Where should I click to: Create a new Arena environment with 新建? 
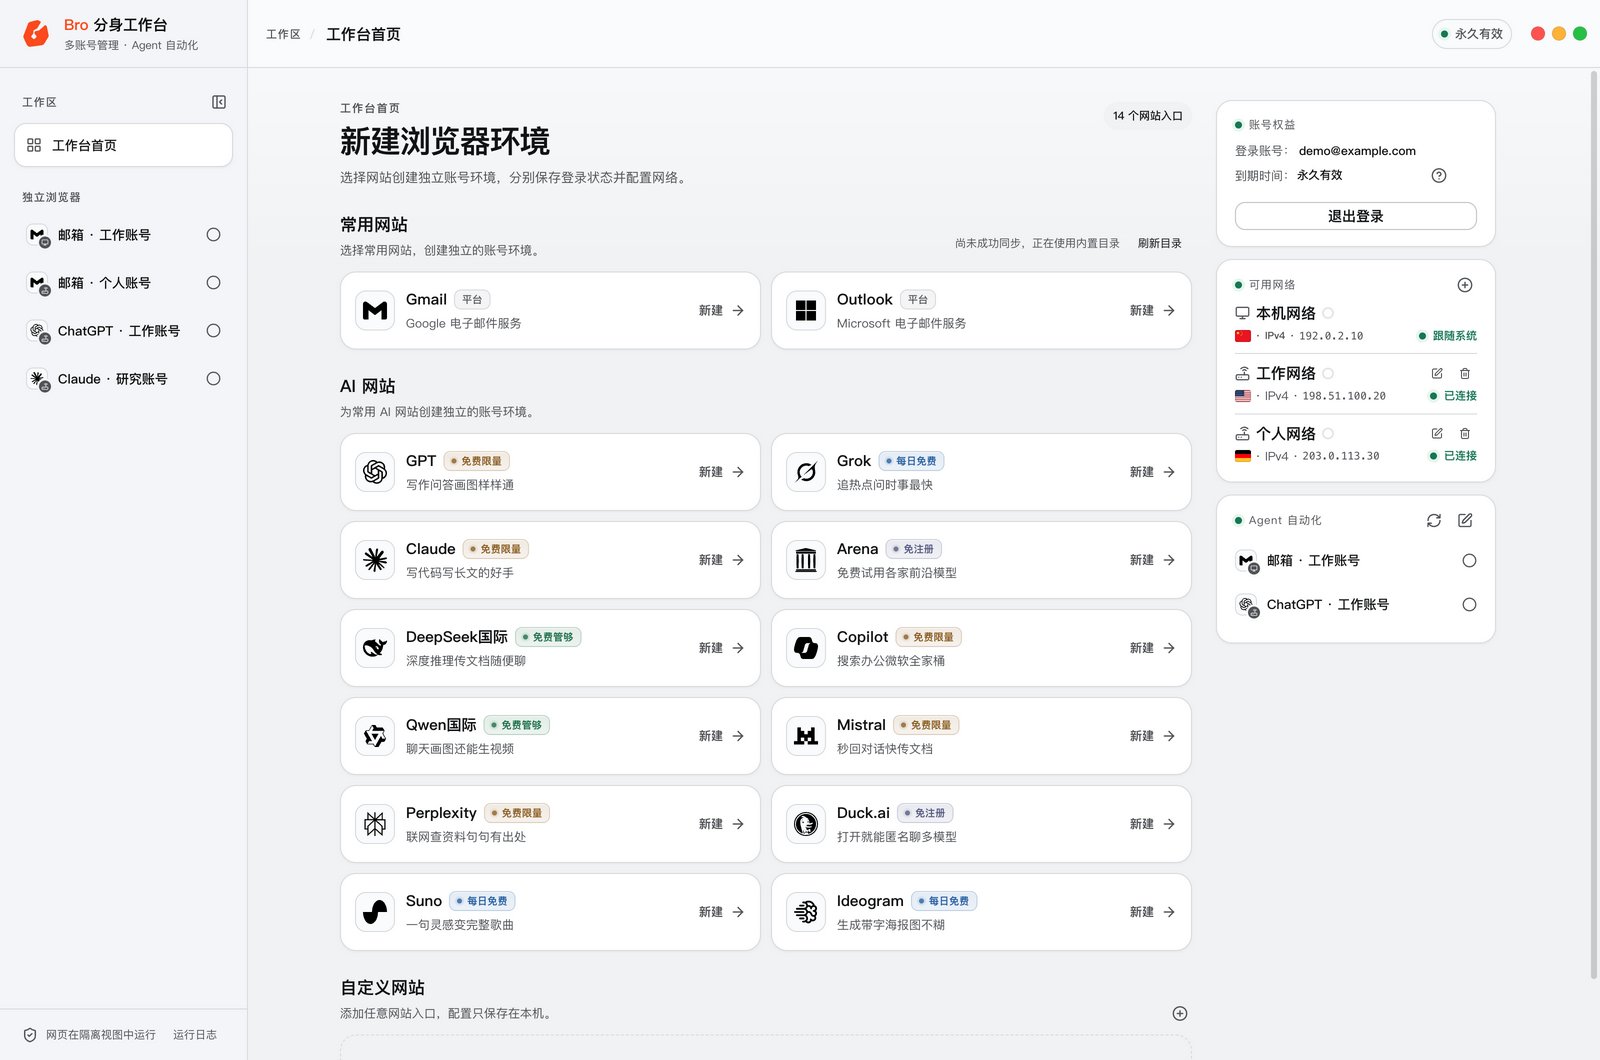(x=1152, y=560)
